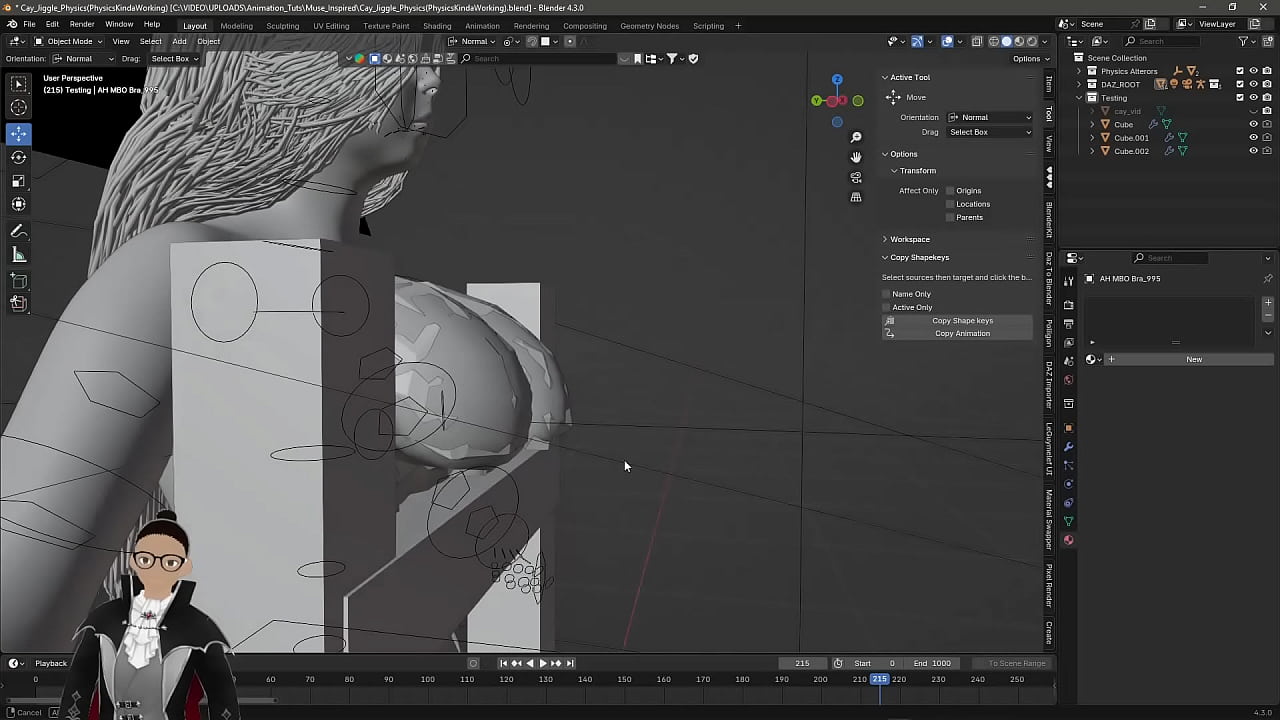Click the viewport zoom magnifier icon
Screen dimensions: 1280x720
point(856,137)
